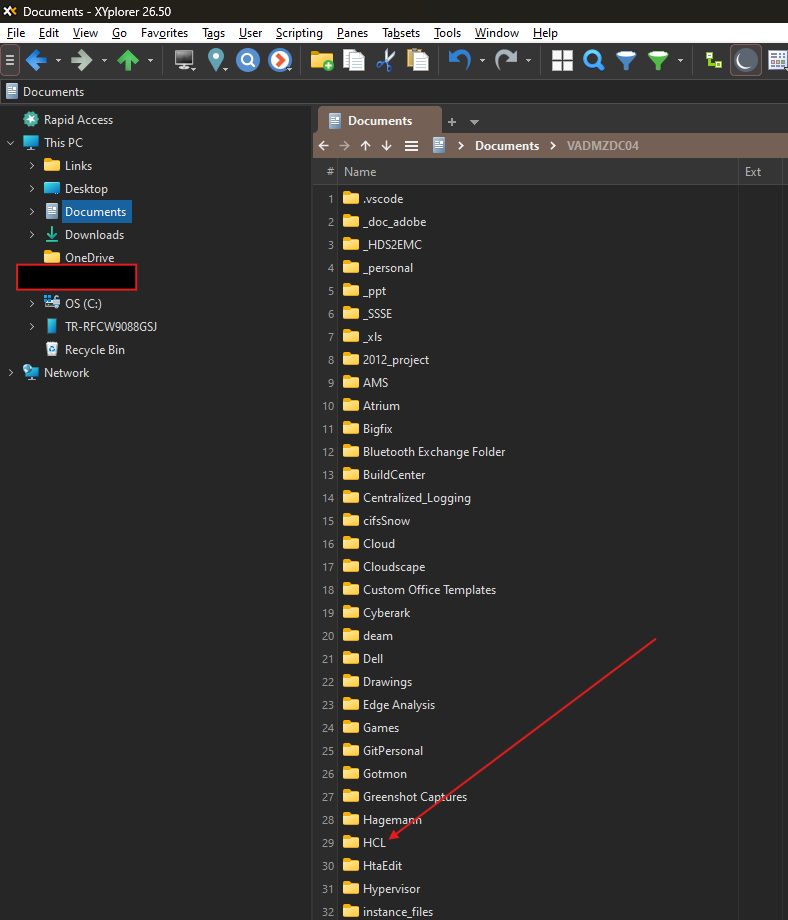Collapse the This PC tree node
The height and width of the screenshot is (920, 788).
pos(11,143)
